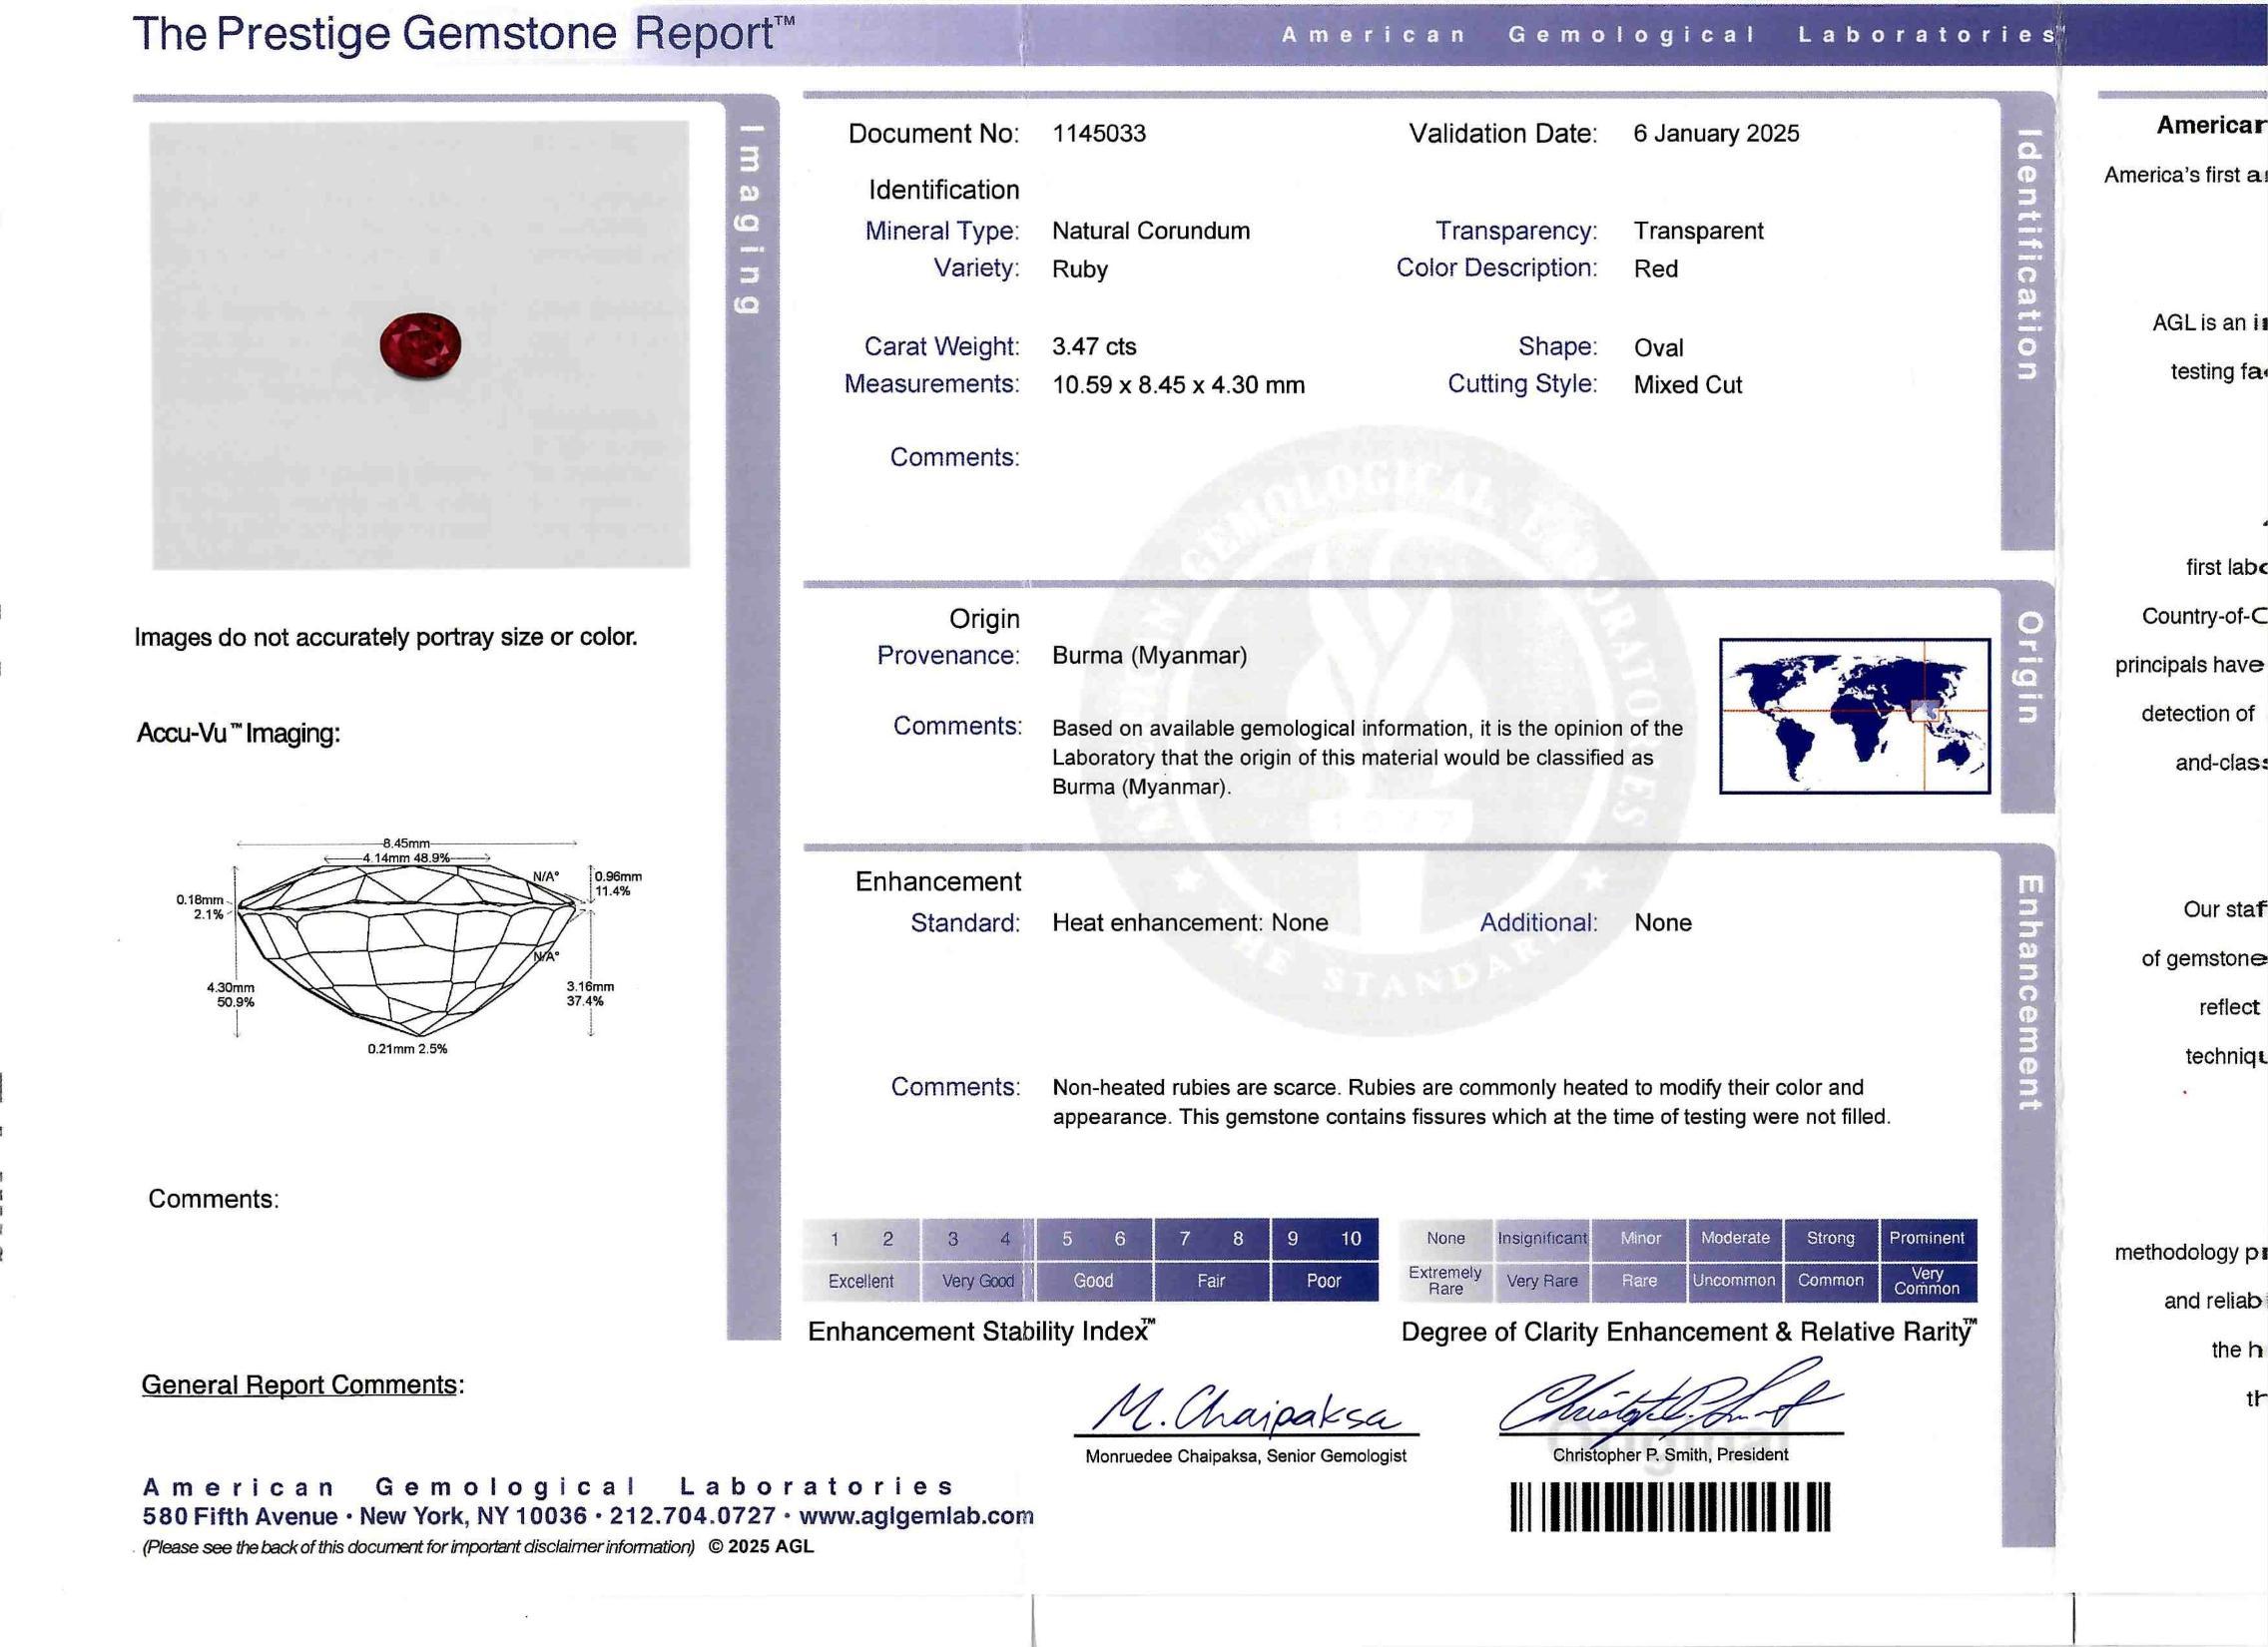This screenshot has height=1647, width=2268.
Task: Click variety value 'Ruby'
Action: click(x=1080, y=269)
